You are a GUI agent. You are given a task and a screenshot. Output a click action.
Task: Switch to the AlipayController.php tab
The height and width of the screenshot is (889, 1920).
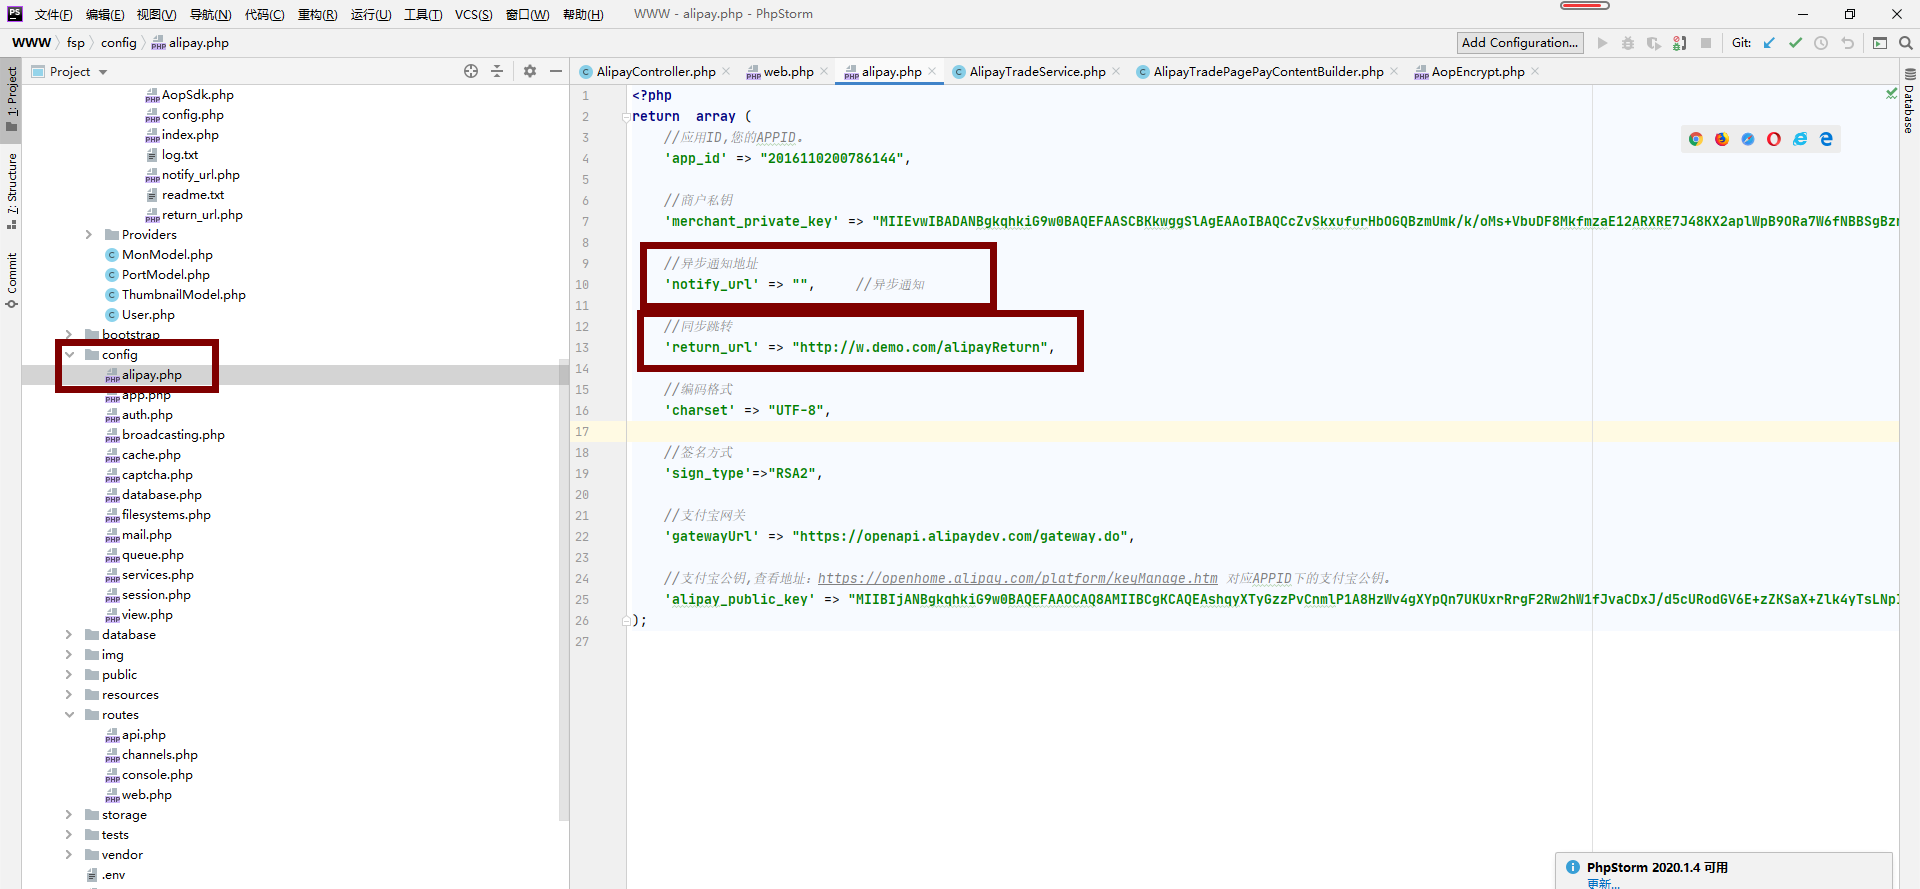click(x=655, y=71)
